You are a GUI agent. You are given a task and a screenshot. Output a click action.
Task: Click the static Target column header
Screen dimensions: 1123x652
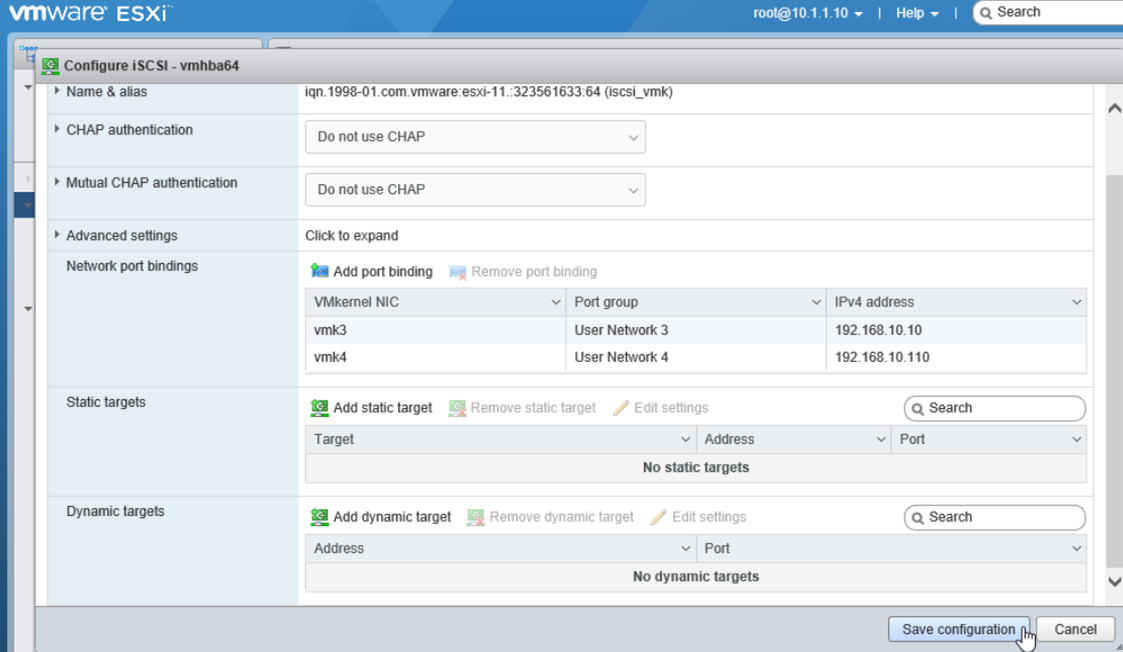501,440
